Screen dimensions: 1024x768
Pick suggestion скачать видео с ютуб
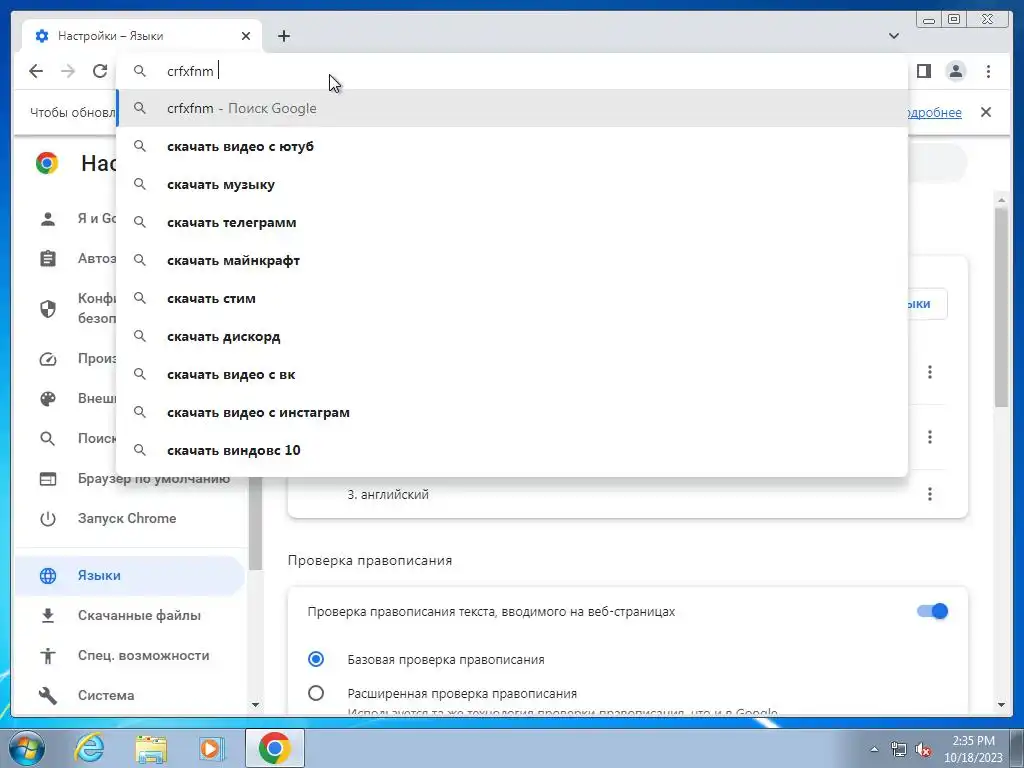(x=511, y=146)
